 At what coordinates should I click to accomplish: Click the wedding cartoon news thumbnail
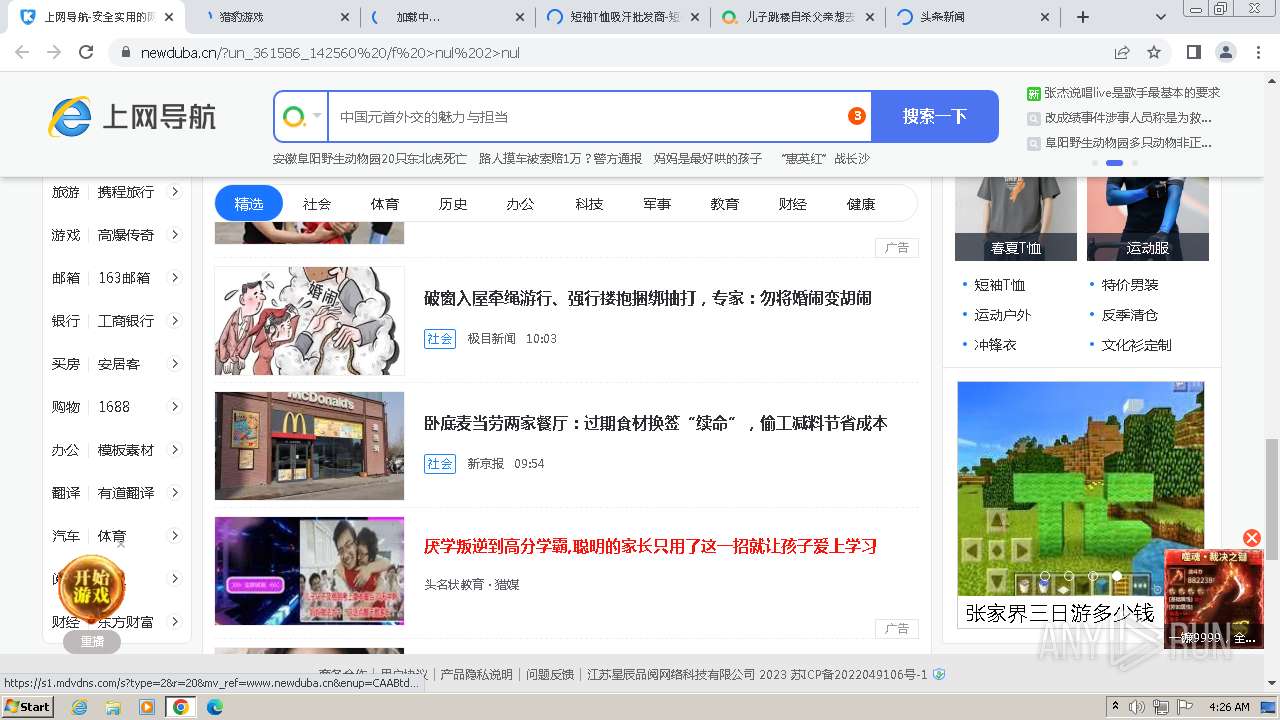(309, 320)
